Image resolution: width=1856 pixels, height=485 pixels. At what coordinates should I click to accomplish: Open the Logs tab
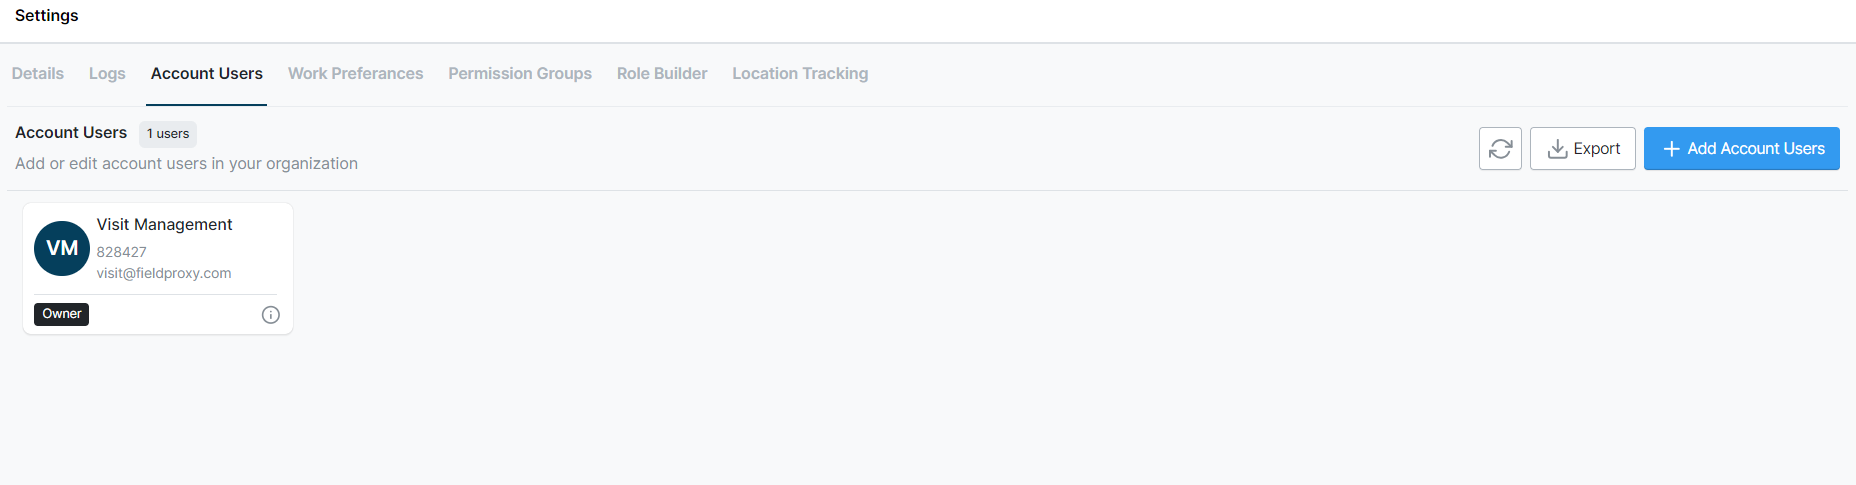pos(107,74)
